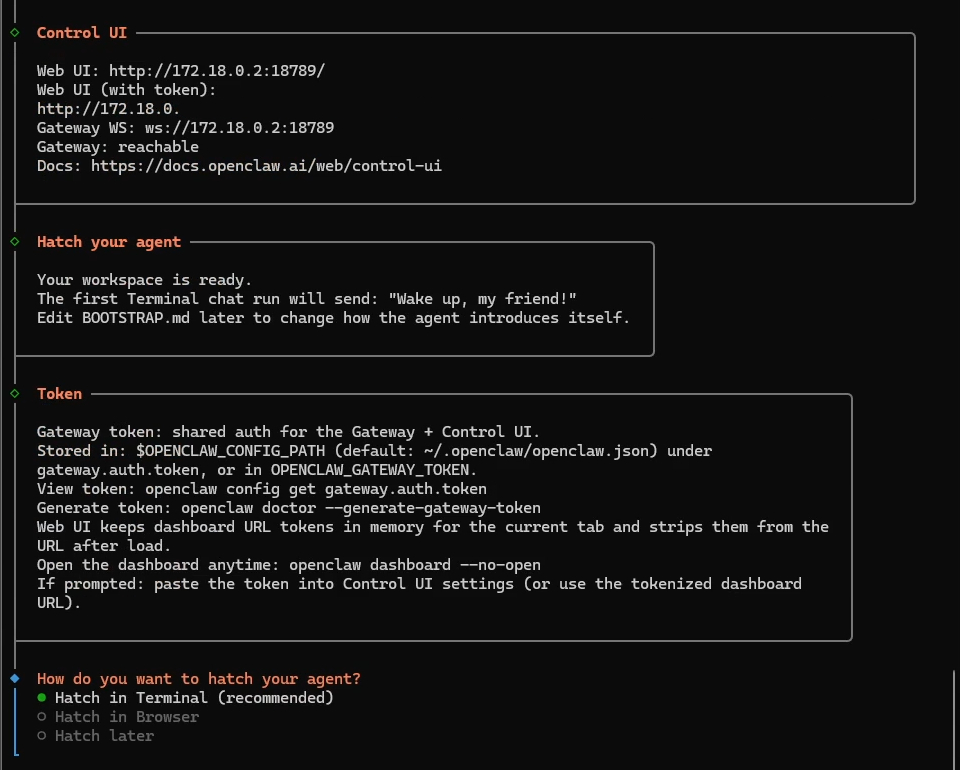This screenshot has width=960, height=770.
Task: Click 'Gateway token: shared auth' line
Action: pyautogui.click(x=288, y=432)
